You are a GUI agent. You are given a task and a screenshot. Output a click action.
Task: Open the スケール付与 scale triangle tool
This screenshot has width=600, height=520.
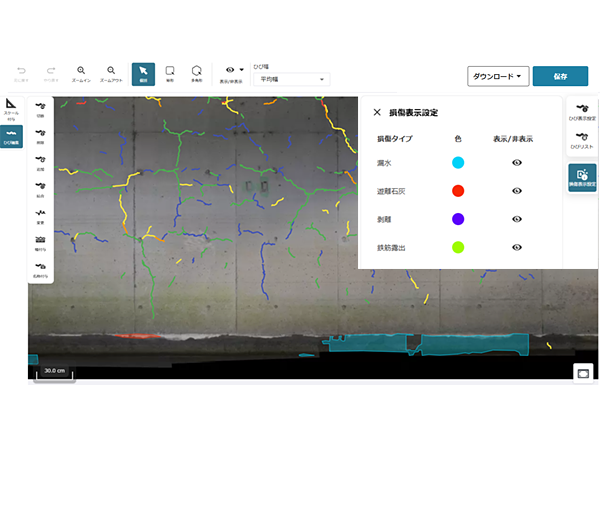(x=11, y=109)
